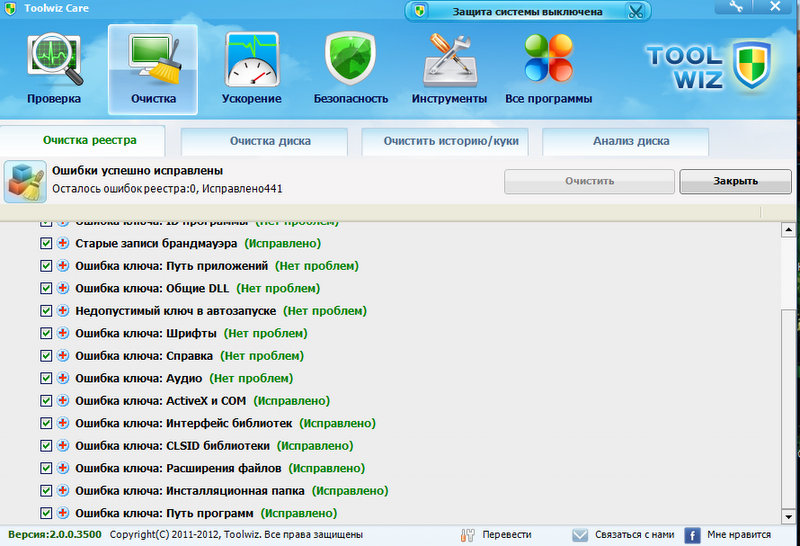
Task: Click the shield icon in protection status banner
Action: pos(420,11)
